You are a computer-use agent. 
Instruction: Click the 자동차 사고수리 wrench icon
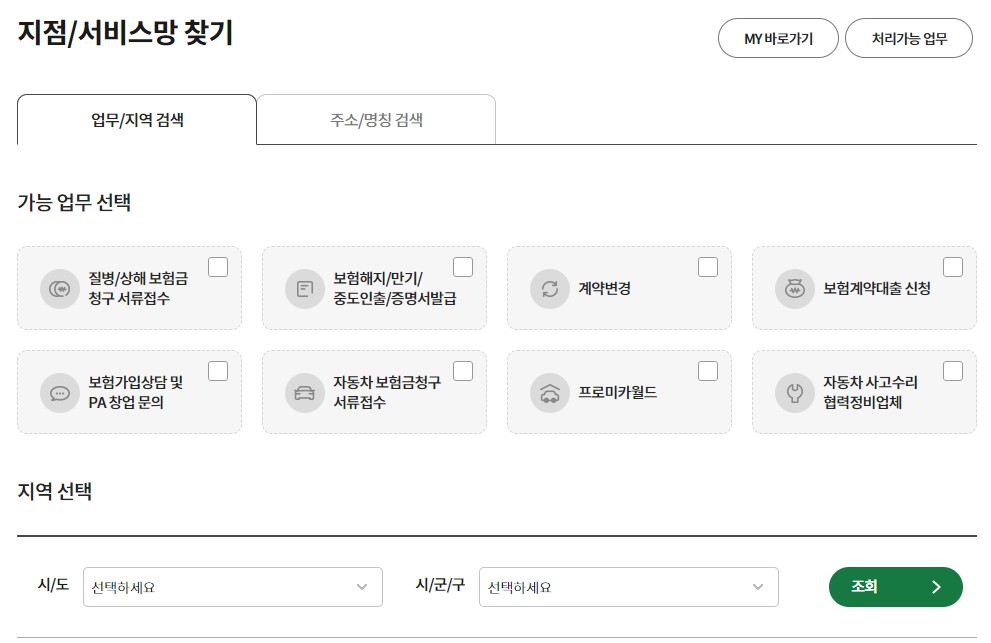point(795,391)
